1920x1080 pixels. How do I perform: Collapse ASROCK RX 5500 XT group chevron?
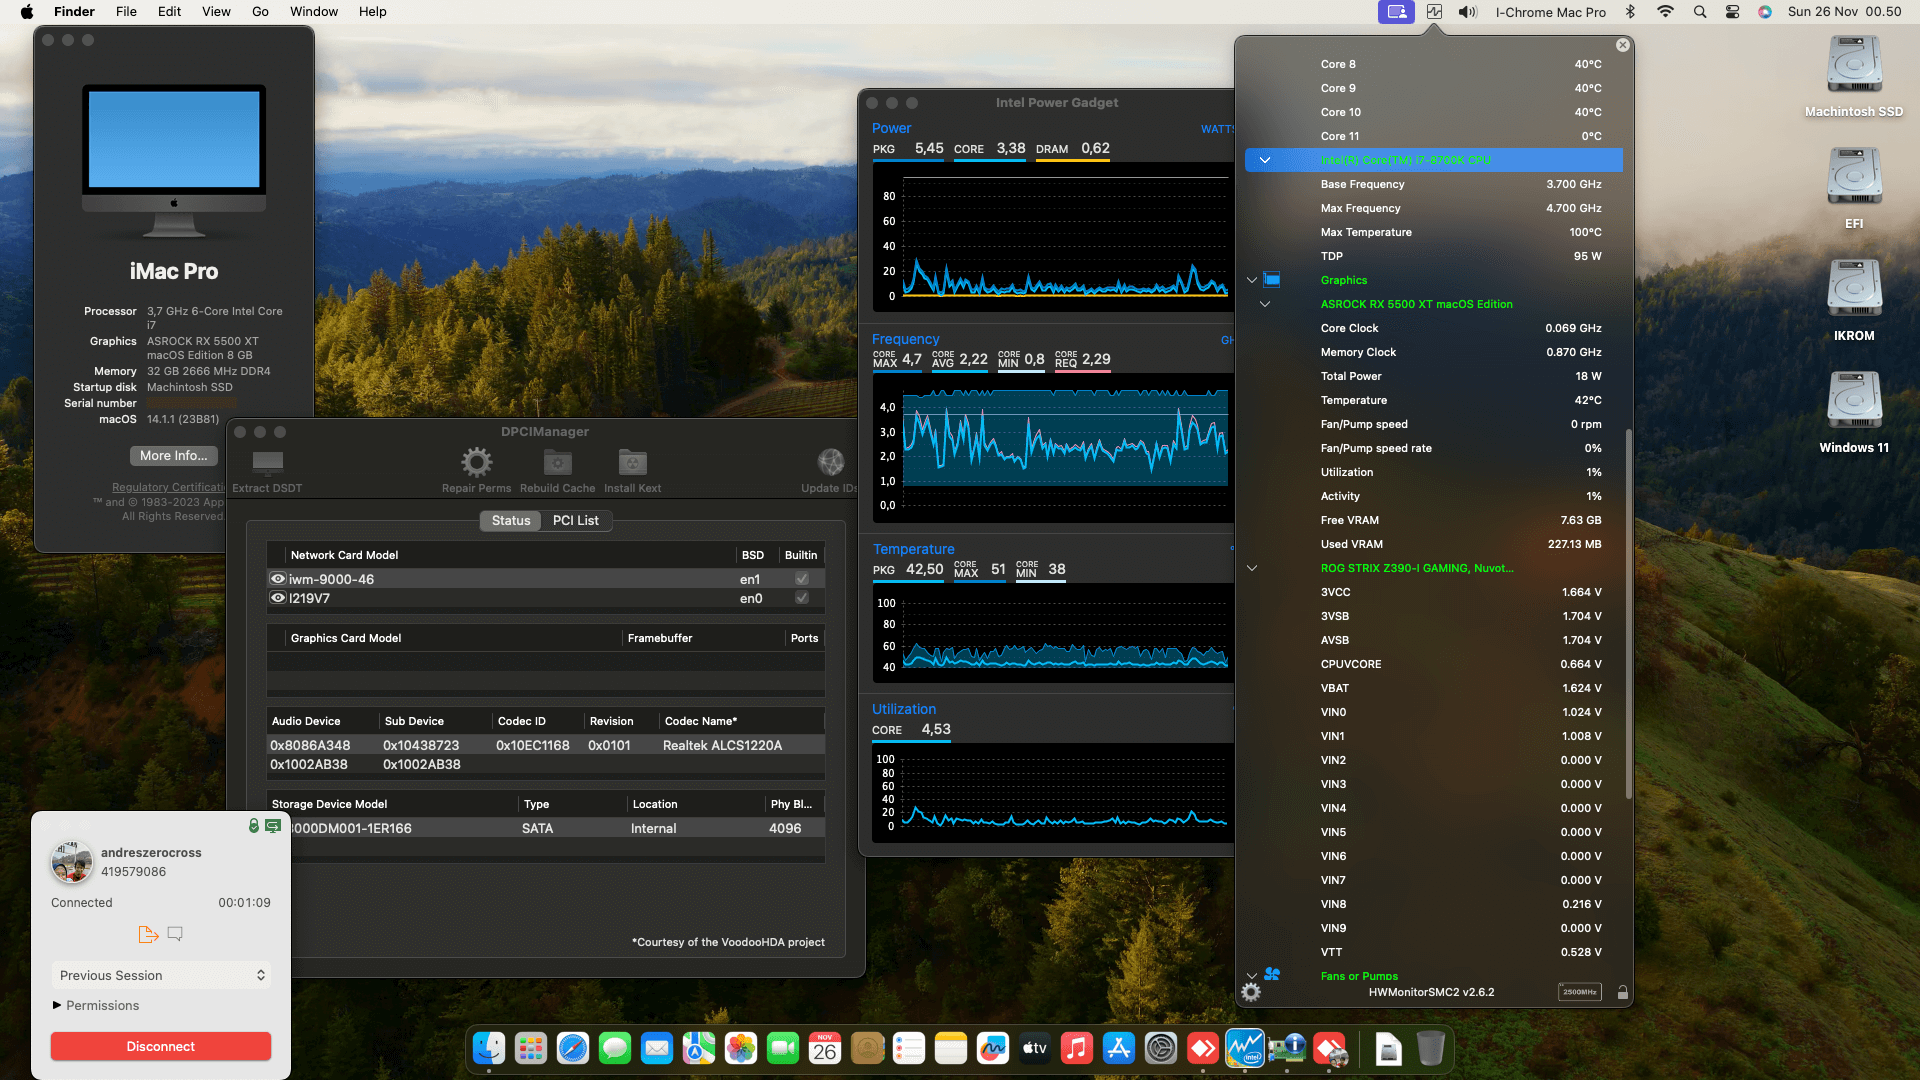[1265, 304]
